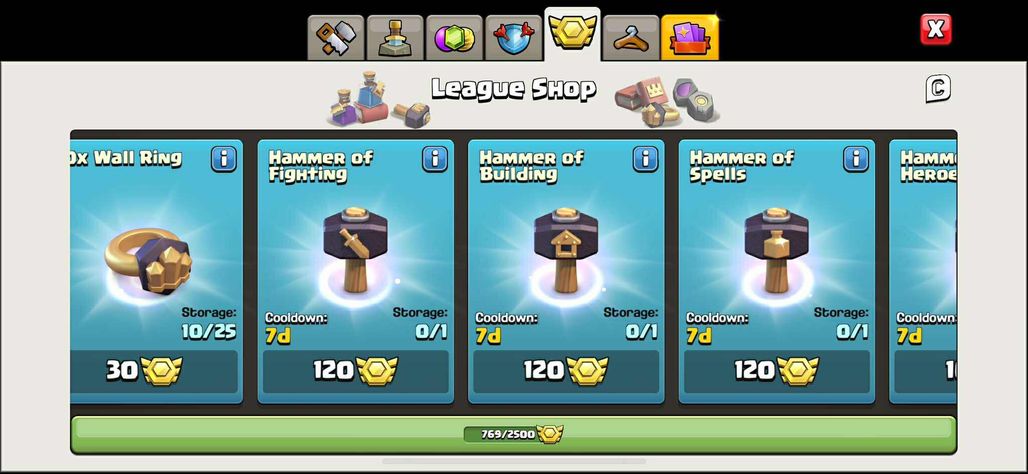Select the Wall Ring item image

click(x=148, y=261)
